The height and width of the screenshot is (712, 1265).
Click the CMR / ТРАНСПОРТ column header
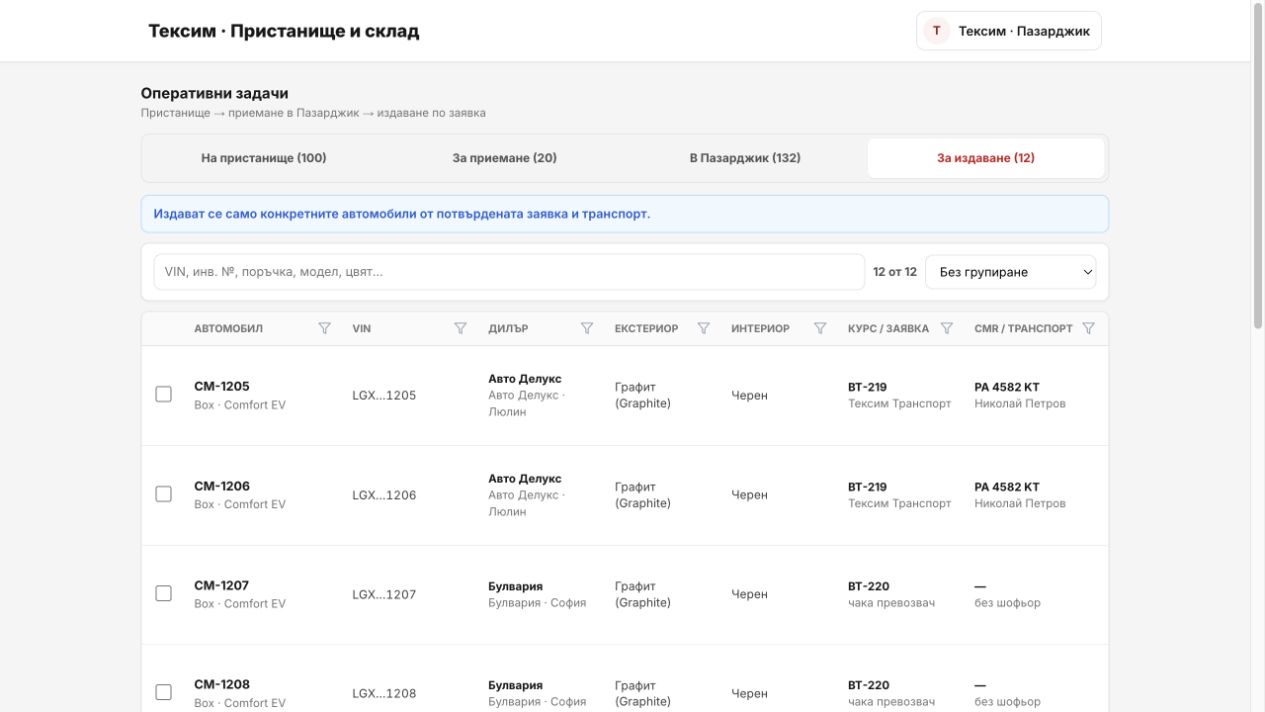point(1023,328)
